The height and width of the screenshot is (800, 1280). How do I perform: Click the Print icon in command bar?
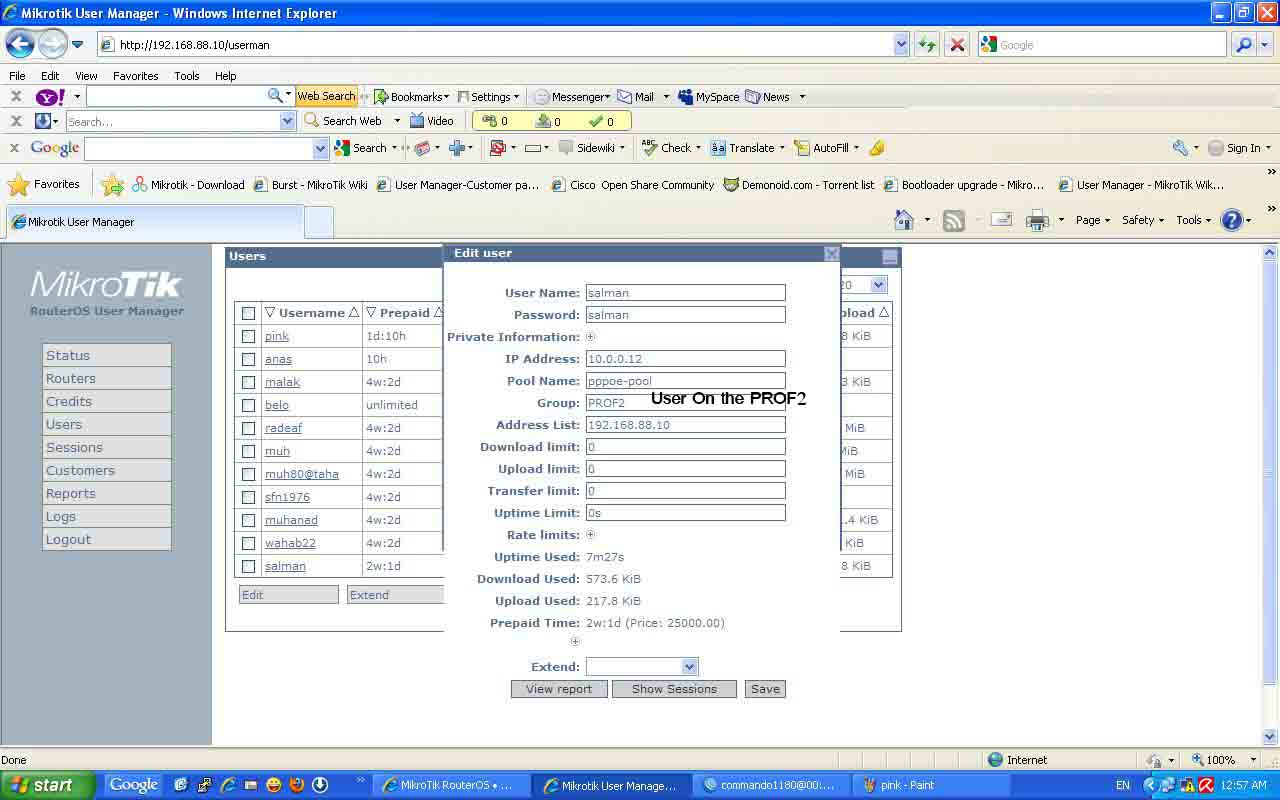1038,221
